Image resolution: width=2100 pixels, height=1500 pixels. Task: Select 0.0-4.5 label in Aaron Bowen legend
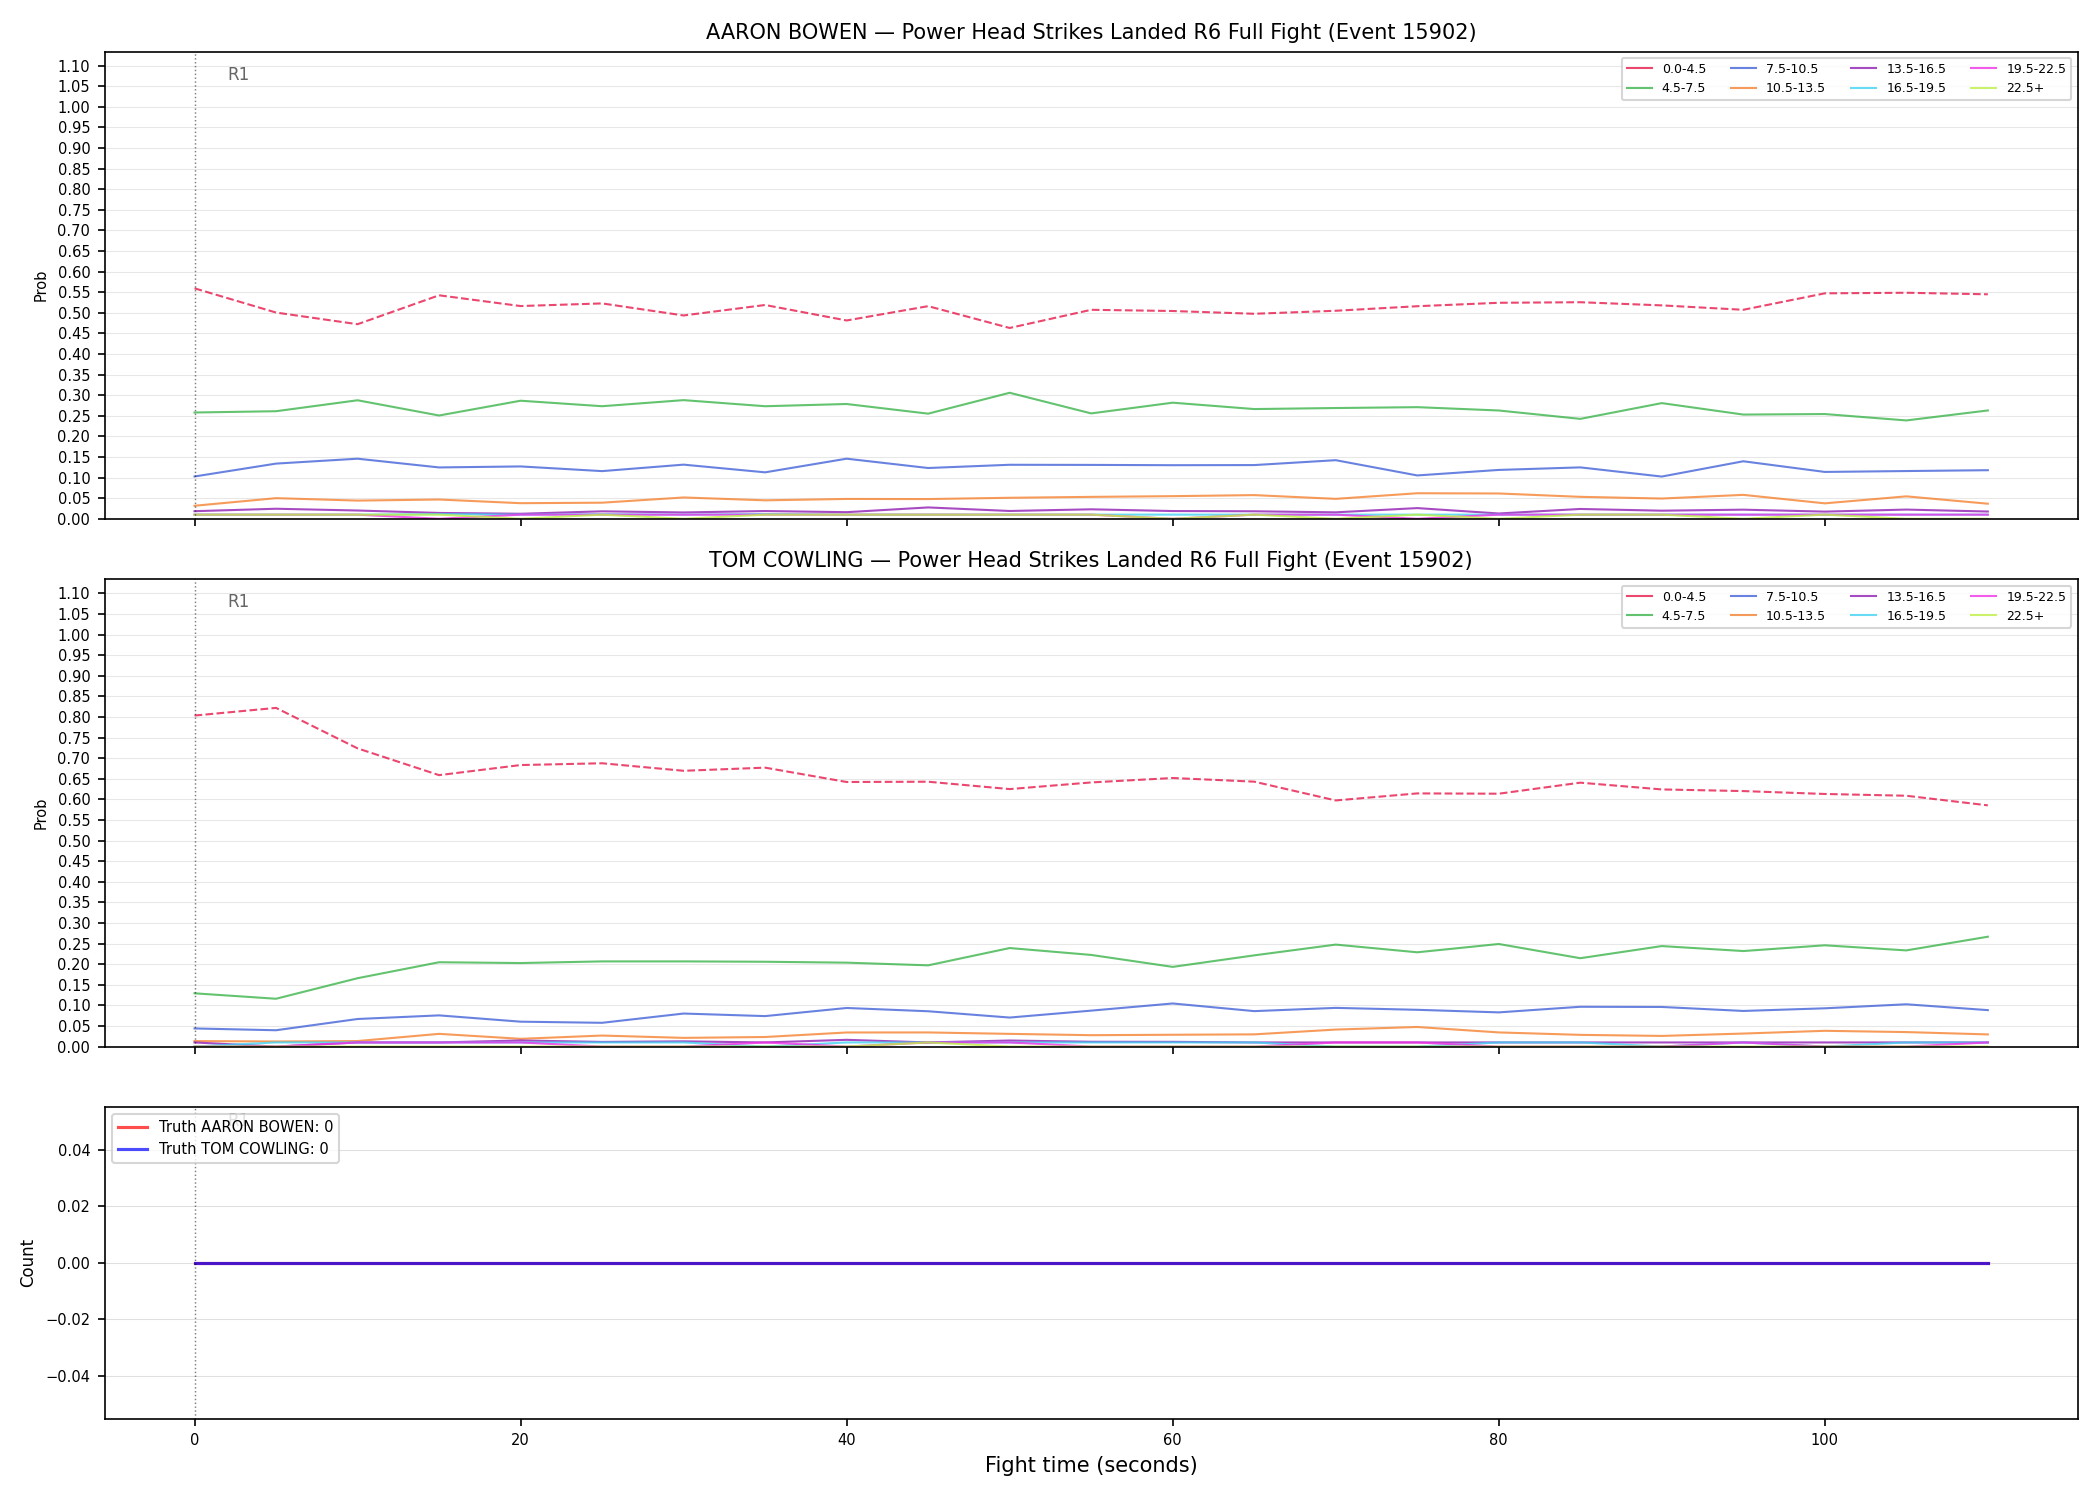1684,69
